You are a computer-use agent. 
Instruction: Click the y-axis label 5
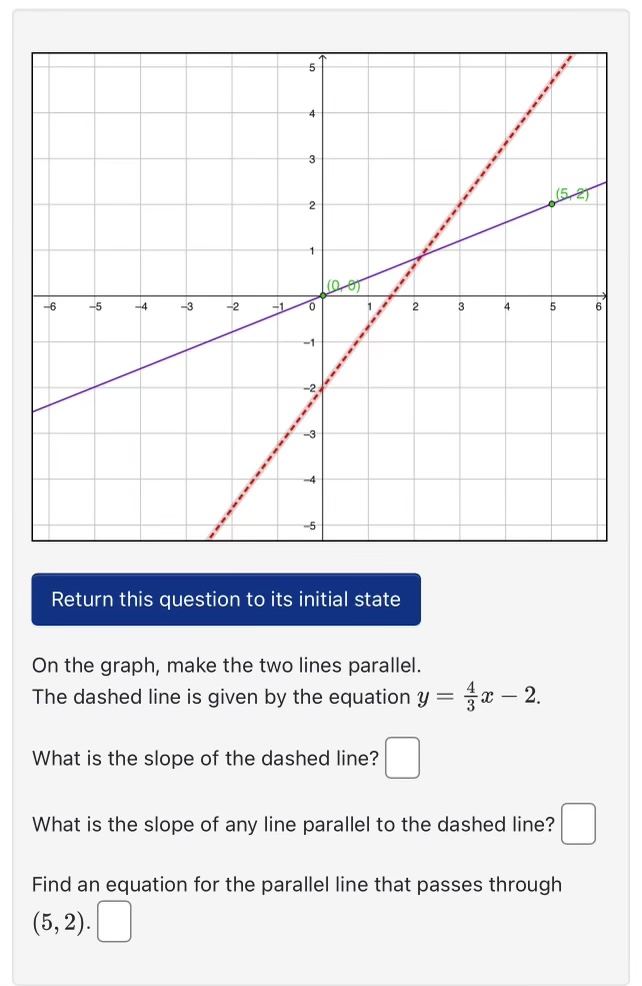tap(313, 67)
